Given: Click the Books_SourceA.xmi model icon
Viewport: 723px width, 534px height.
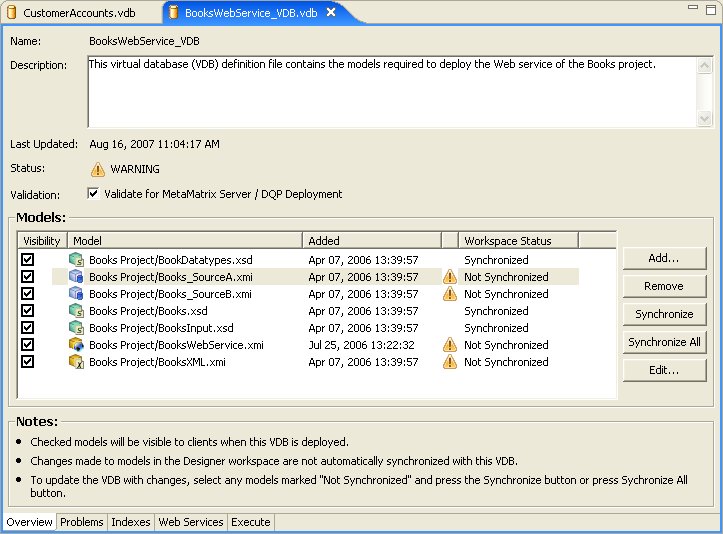Looking at the screenshot, I should point(76,277).
